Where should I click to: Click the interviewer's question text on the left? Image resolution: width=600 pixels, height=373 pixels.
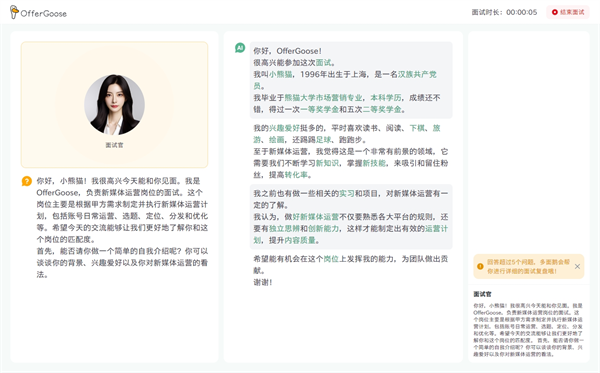pos(122,228)
